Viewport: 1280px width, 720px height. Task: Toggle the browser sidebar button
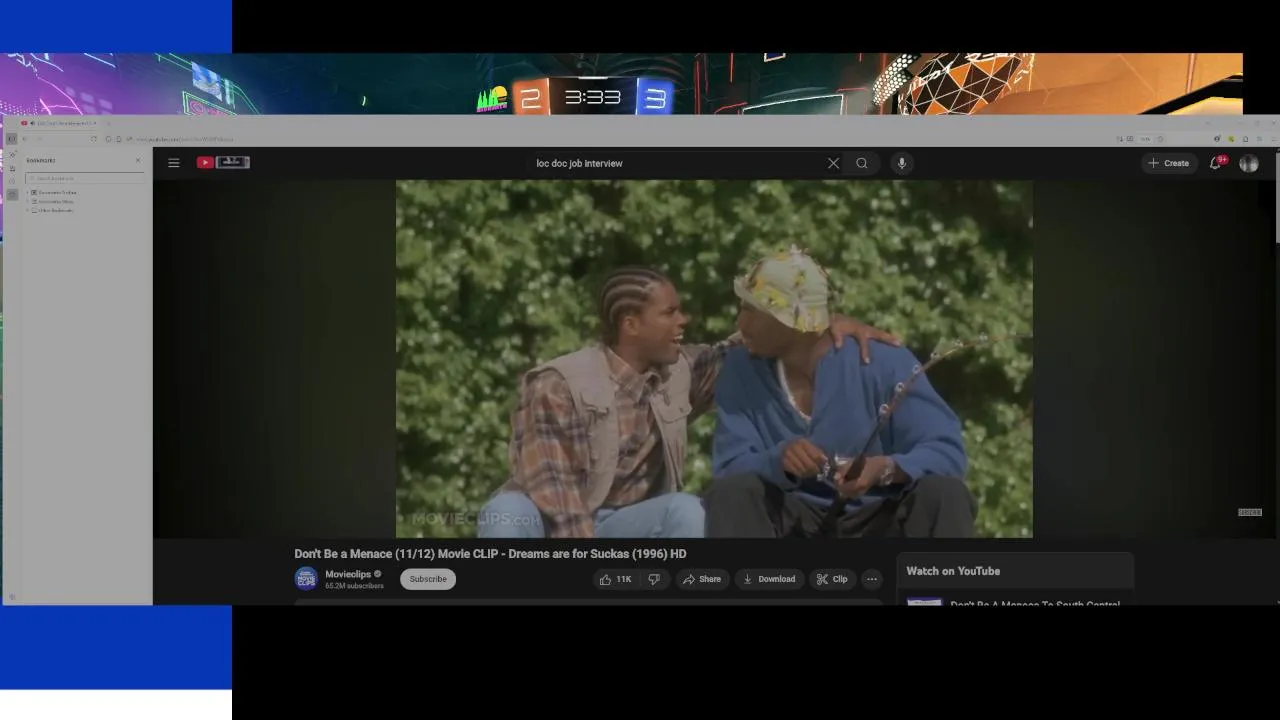coord(12,139)
